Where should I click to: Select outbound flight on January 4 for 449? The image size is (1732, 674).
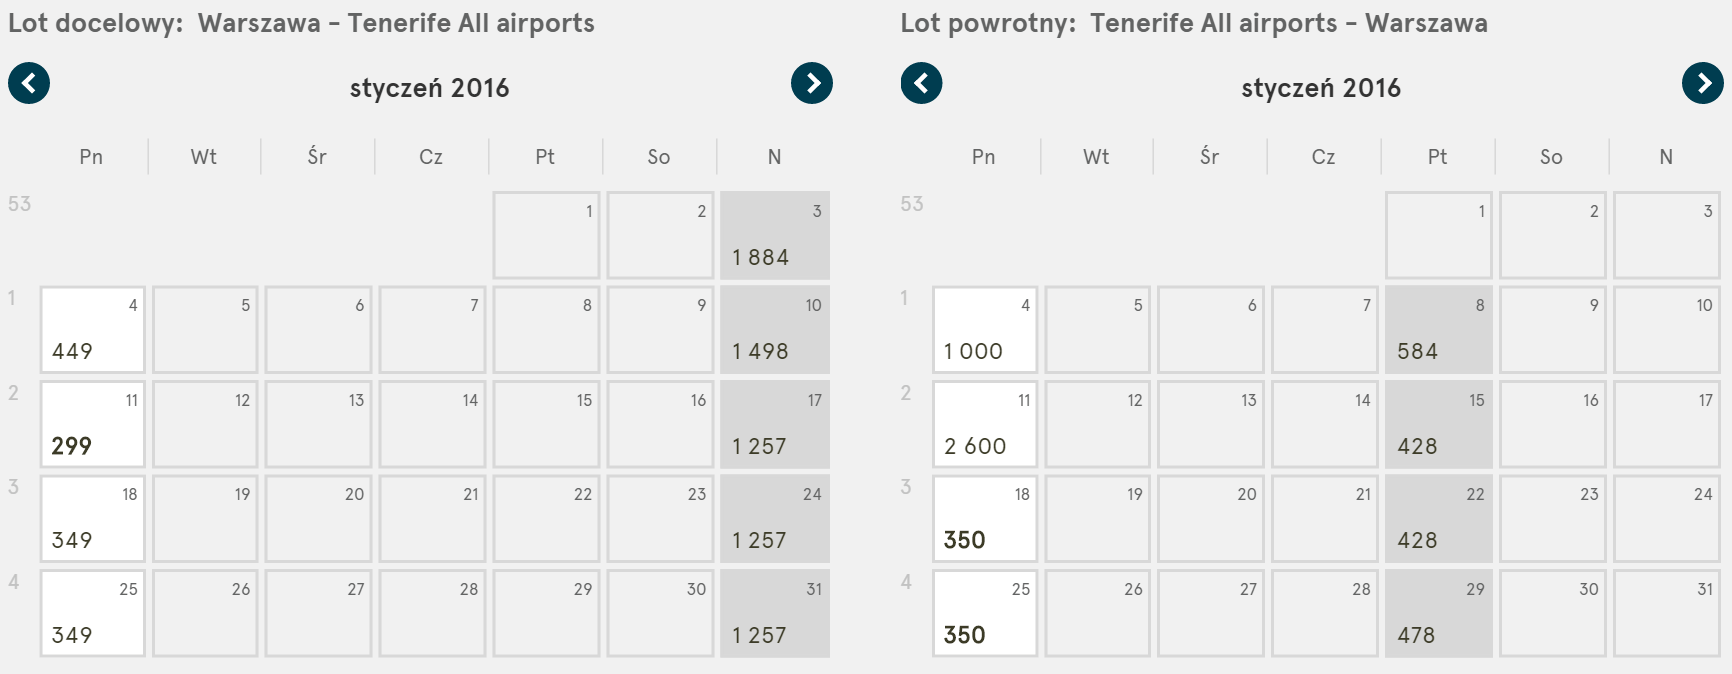(92, 329)
